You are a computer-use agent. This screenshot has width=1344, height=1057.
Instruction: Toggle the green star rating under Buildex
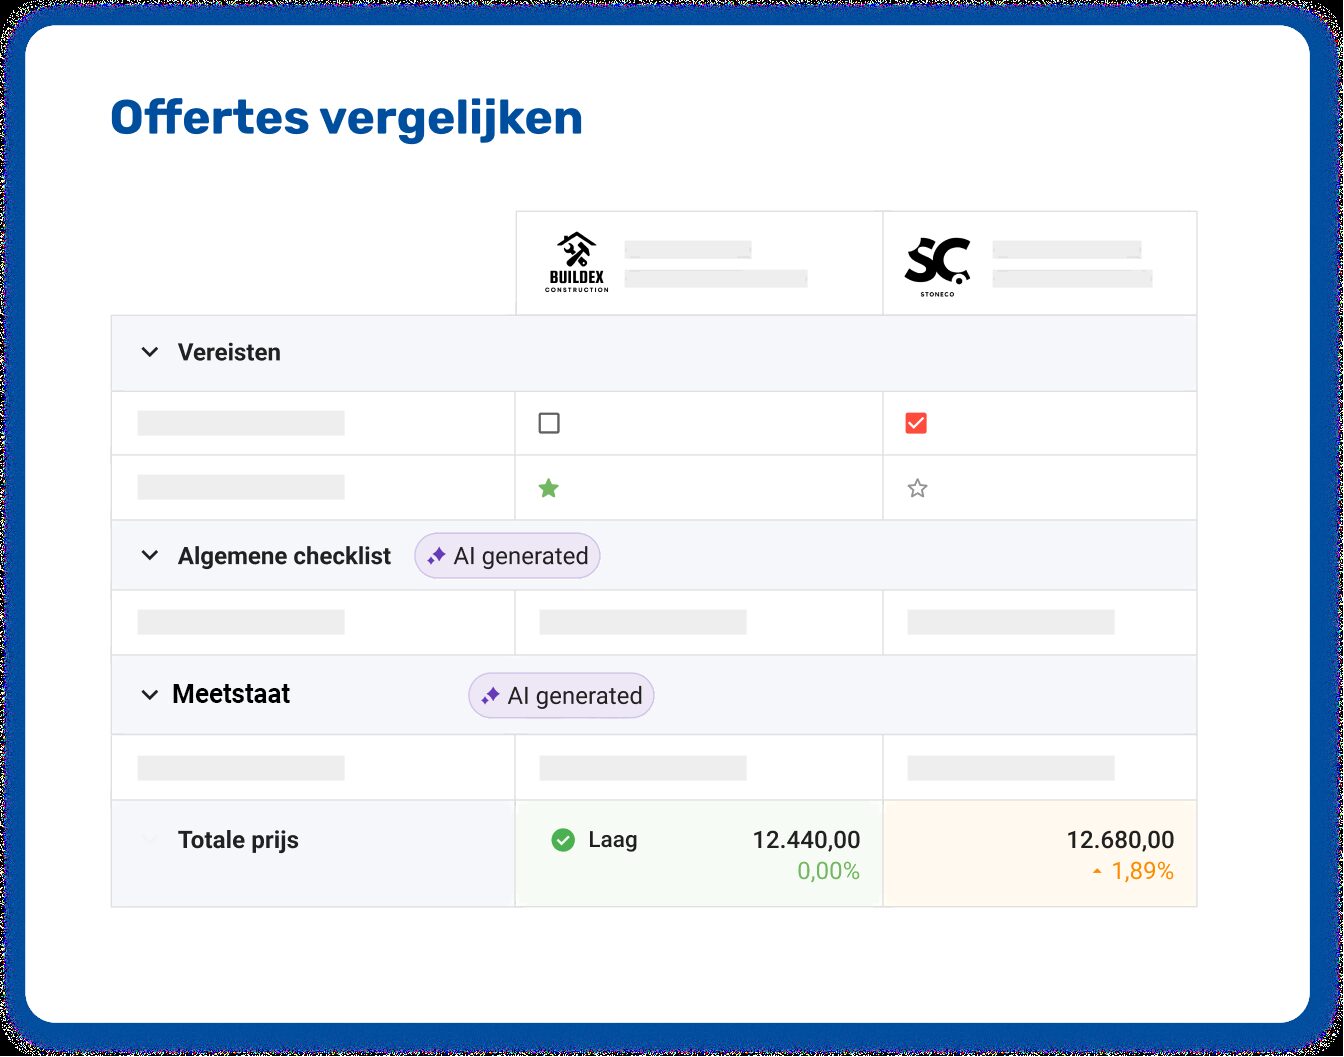[549, 488]
